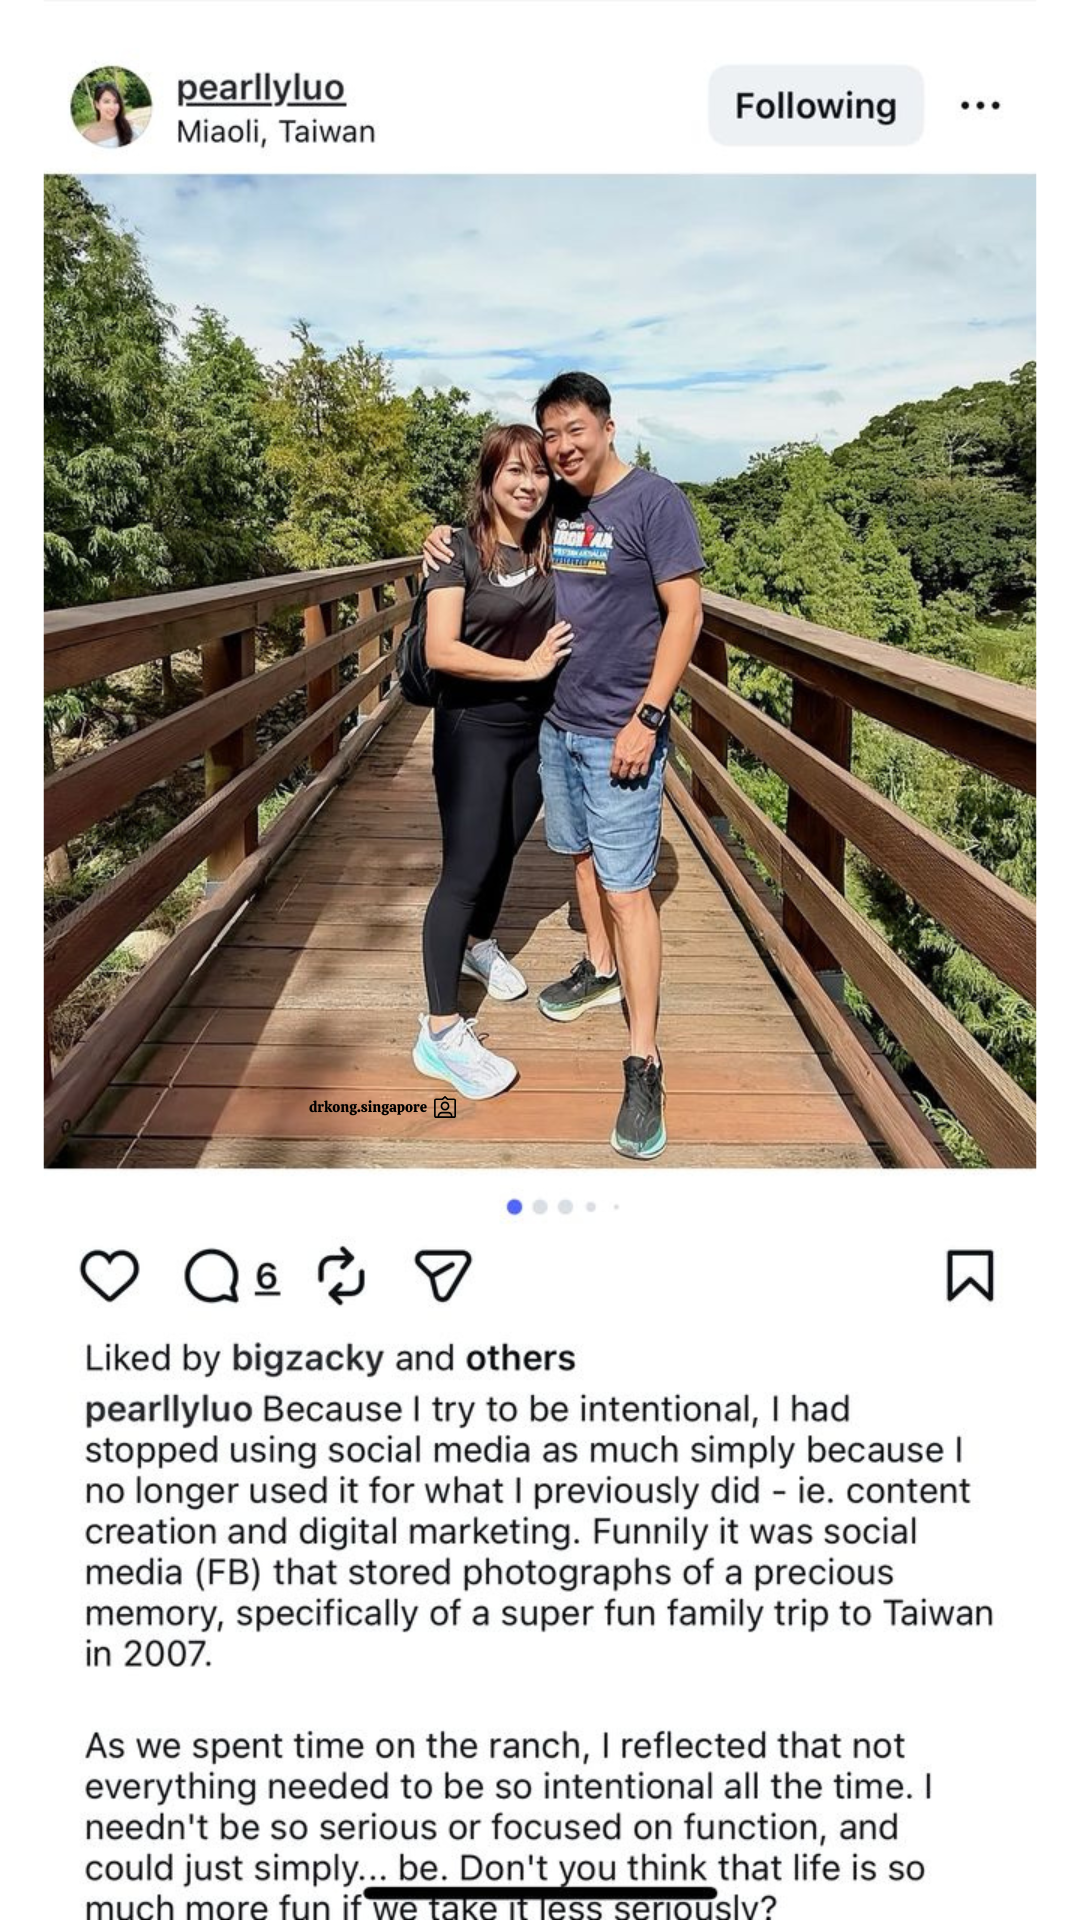Share post with paper plane icon
1080x1920 pixels.
click(442, 1276)
